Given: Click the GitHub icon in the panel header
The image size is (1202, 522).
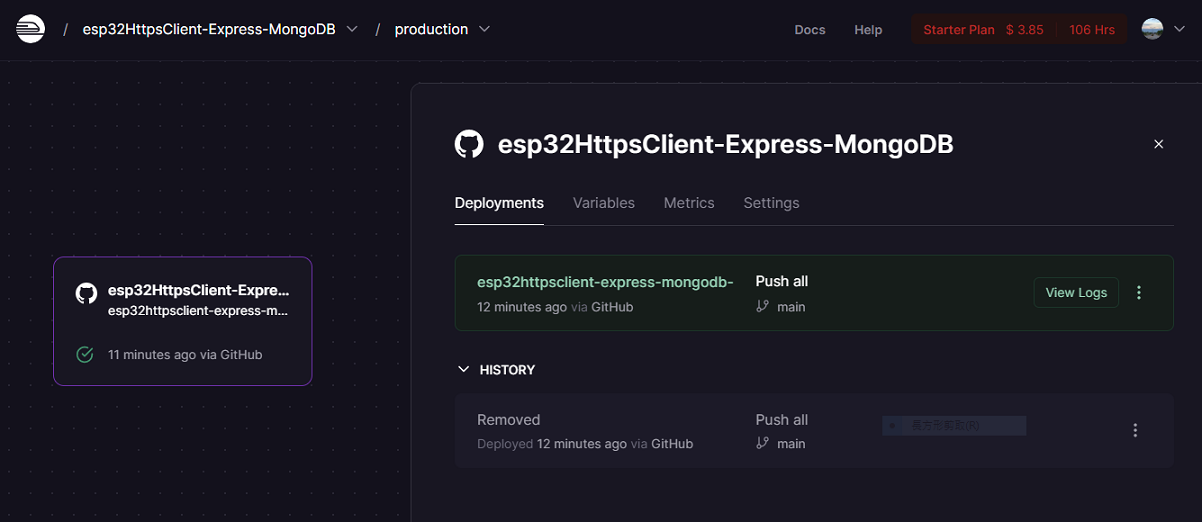Looking at the screenshot, I should (x=469, y=145).
